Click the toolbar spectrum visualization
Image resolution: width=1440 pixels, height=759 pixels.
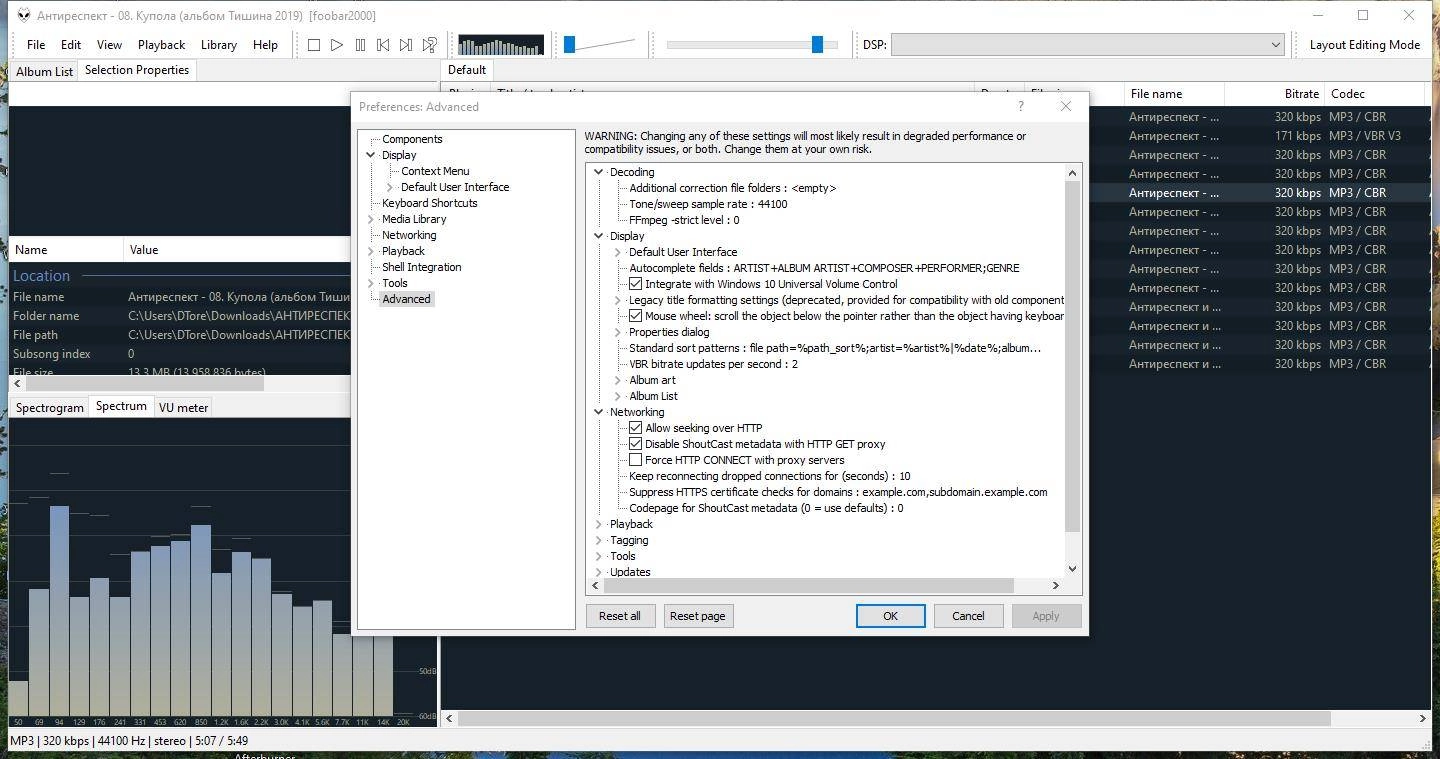tap(501, 45)
